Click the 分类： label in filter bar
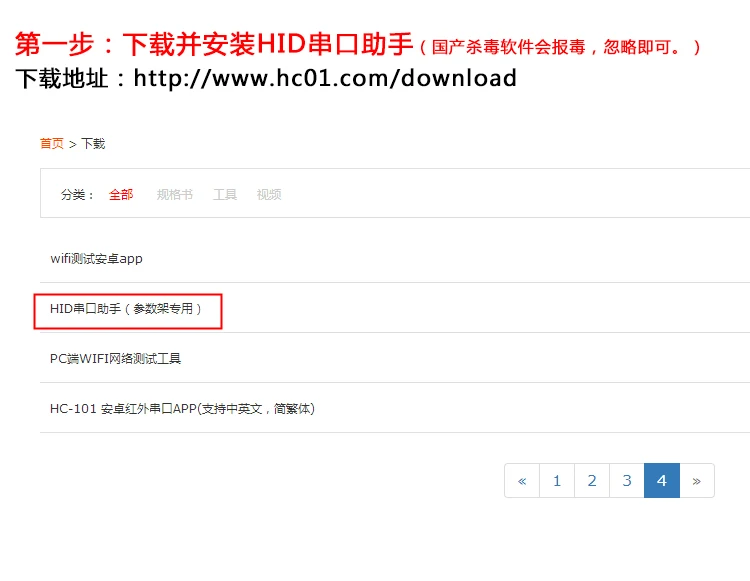The width and height of the screenshot is (750, 581). (x=77, y=195)
